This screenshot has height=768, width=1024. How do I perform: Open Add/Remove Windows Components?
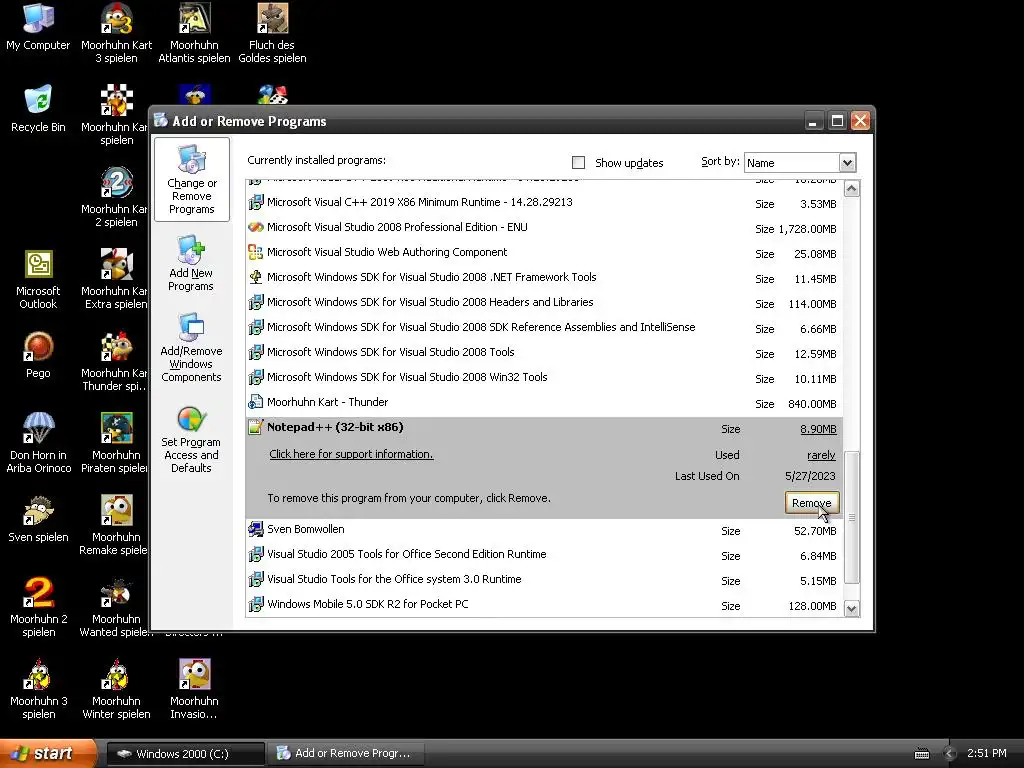tap(191, 347)
